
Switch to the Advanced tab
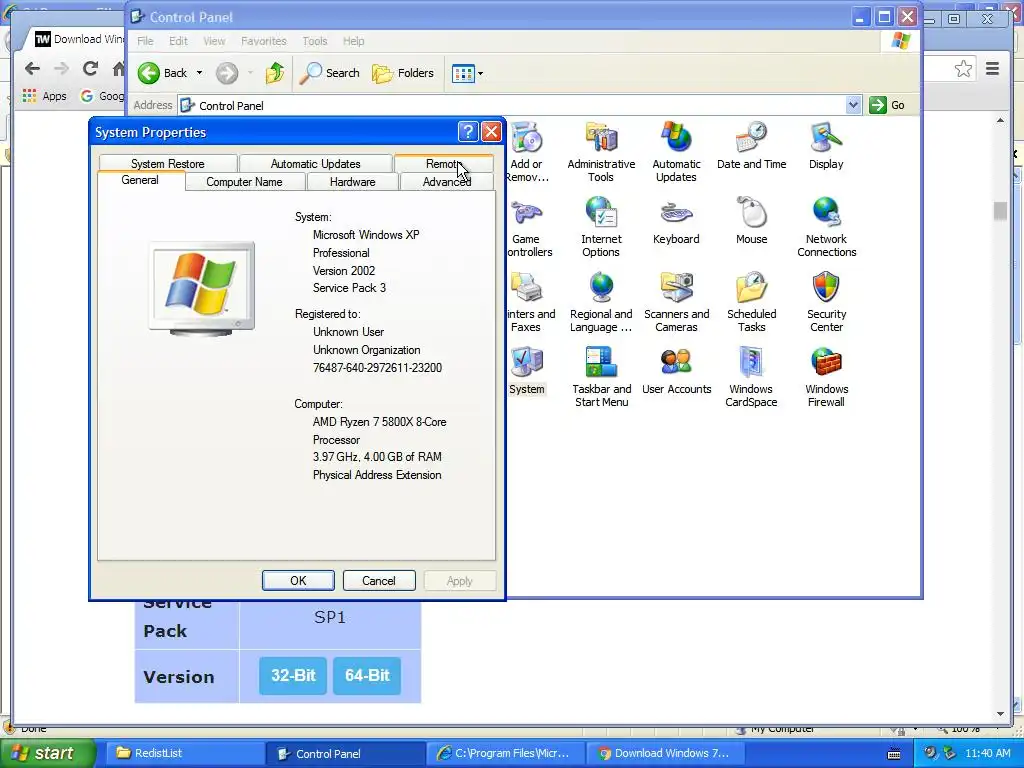coord(447,182)
